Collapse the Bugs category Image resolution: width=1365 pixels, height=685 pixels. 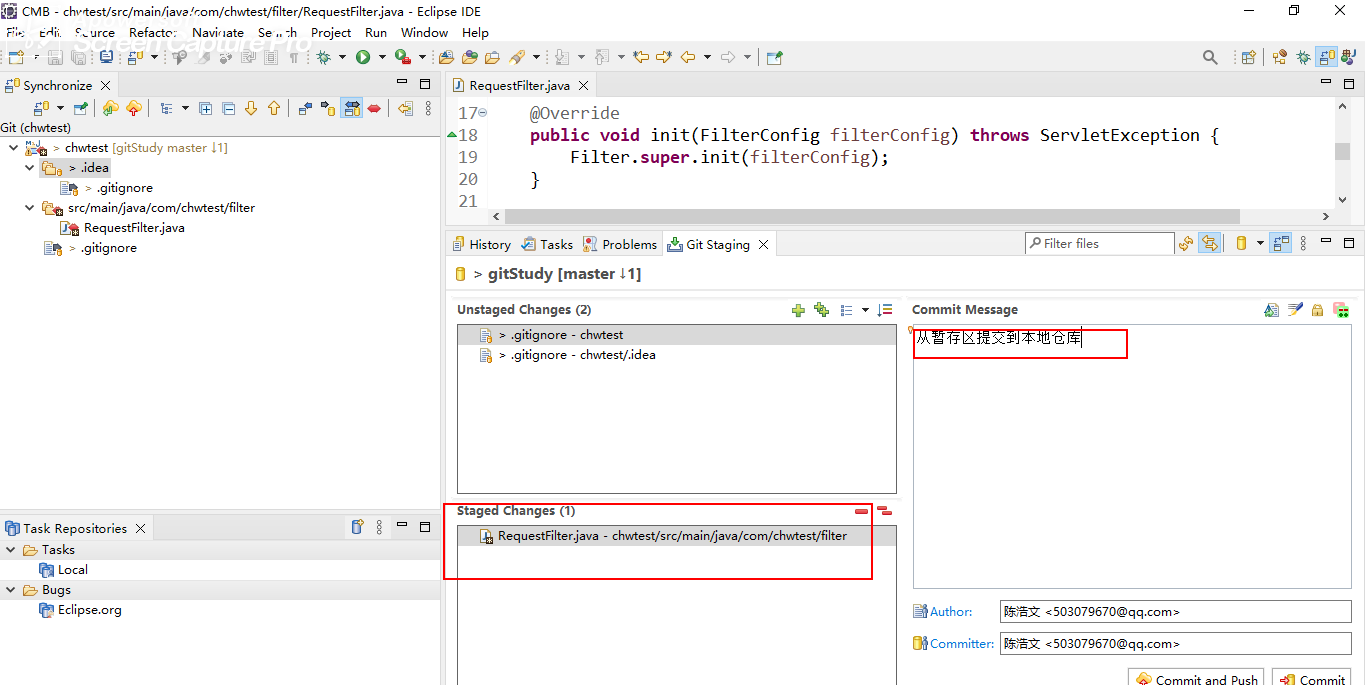pos(11,590)
